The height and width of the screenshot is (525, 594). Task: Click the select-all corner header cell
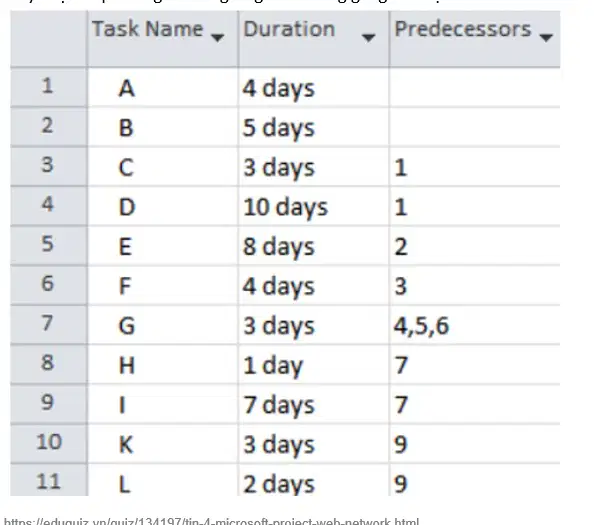tap(48, 39)
